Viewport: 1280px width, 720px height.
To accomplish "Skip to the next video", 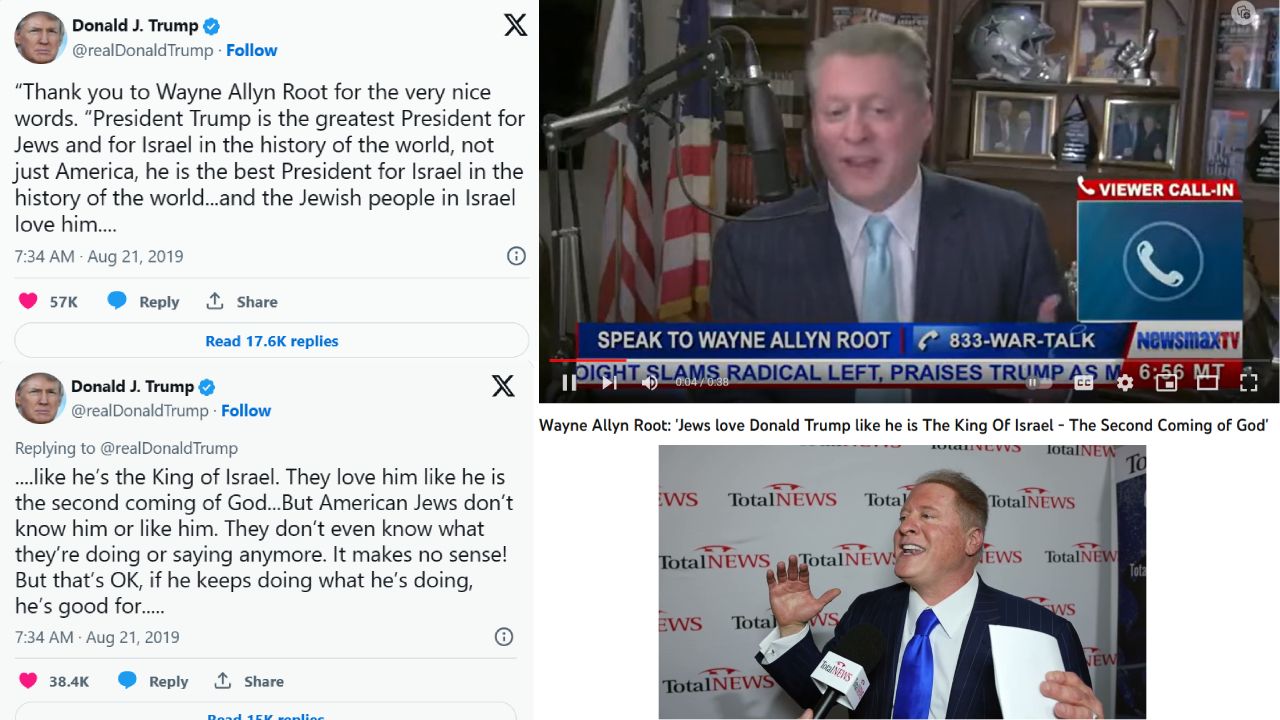I will [609, 382].
